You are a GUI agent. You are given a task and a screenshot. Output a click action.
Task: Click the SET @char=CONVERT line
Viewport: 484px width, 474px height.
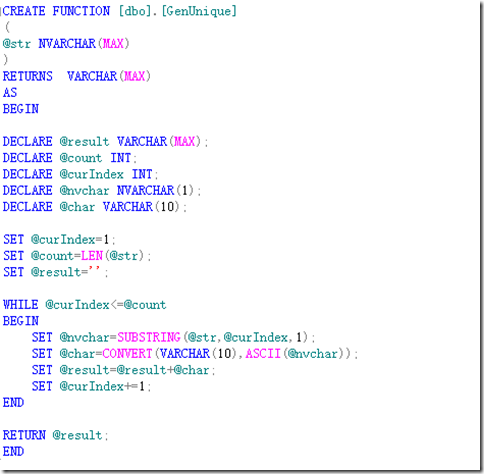click(x=195, y=354)
